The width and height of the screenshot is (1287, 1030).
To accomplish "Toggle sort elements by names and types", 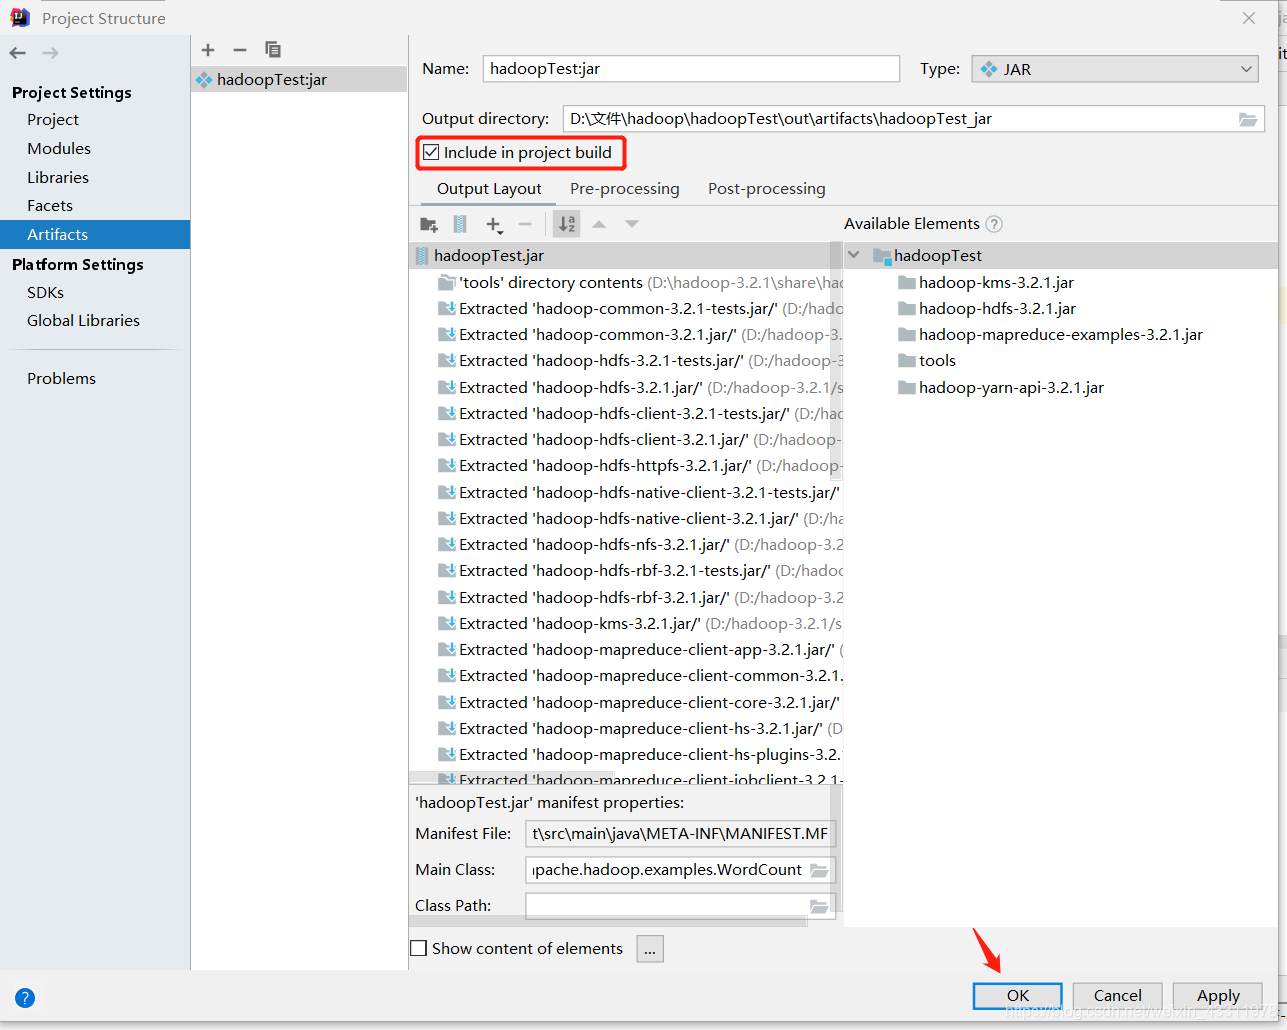I will pyautogui.click(x=567, y=224).
